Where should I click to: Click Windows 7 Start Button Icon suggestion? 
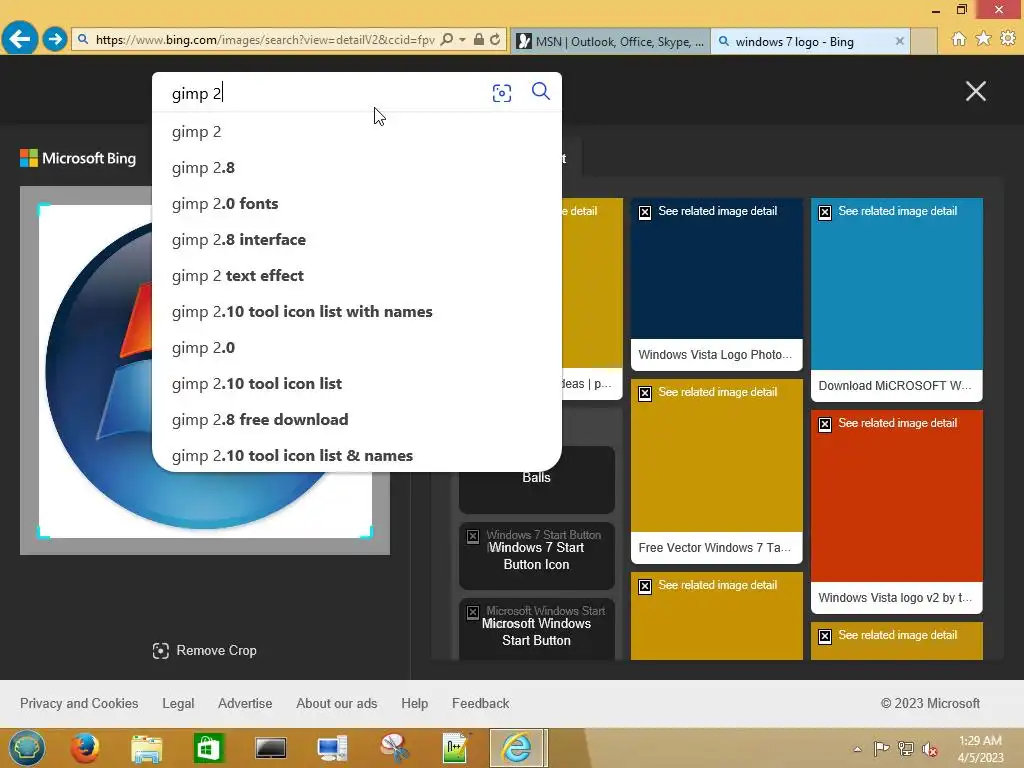pos(536,555)
